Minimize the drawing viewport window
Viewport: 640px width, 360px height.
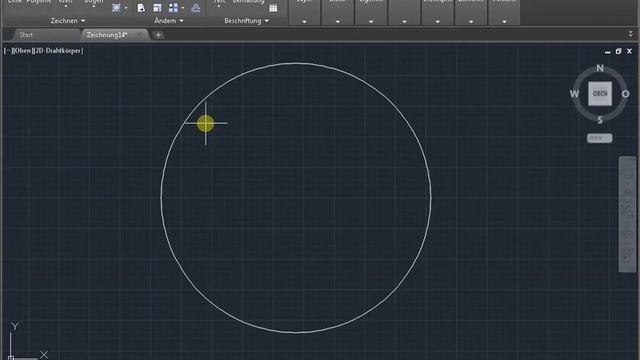(x=608, y=51)
